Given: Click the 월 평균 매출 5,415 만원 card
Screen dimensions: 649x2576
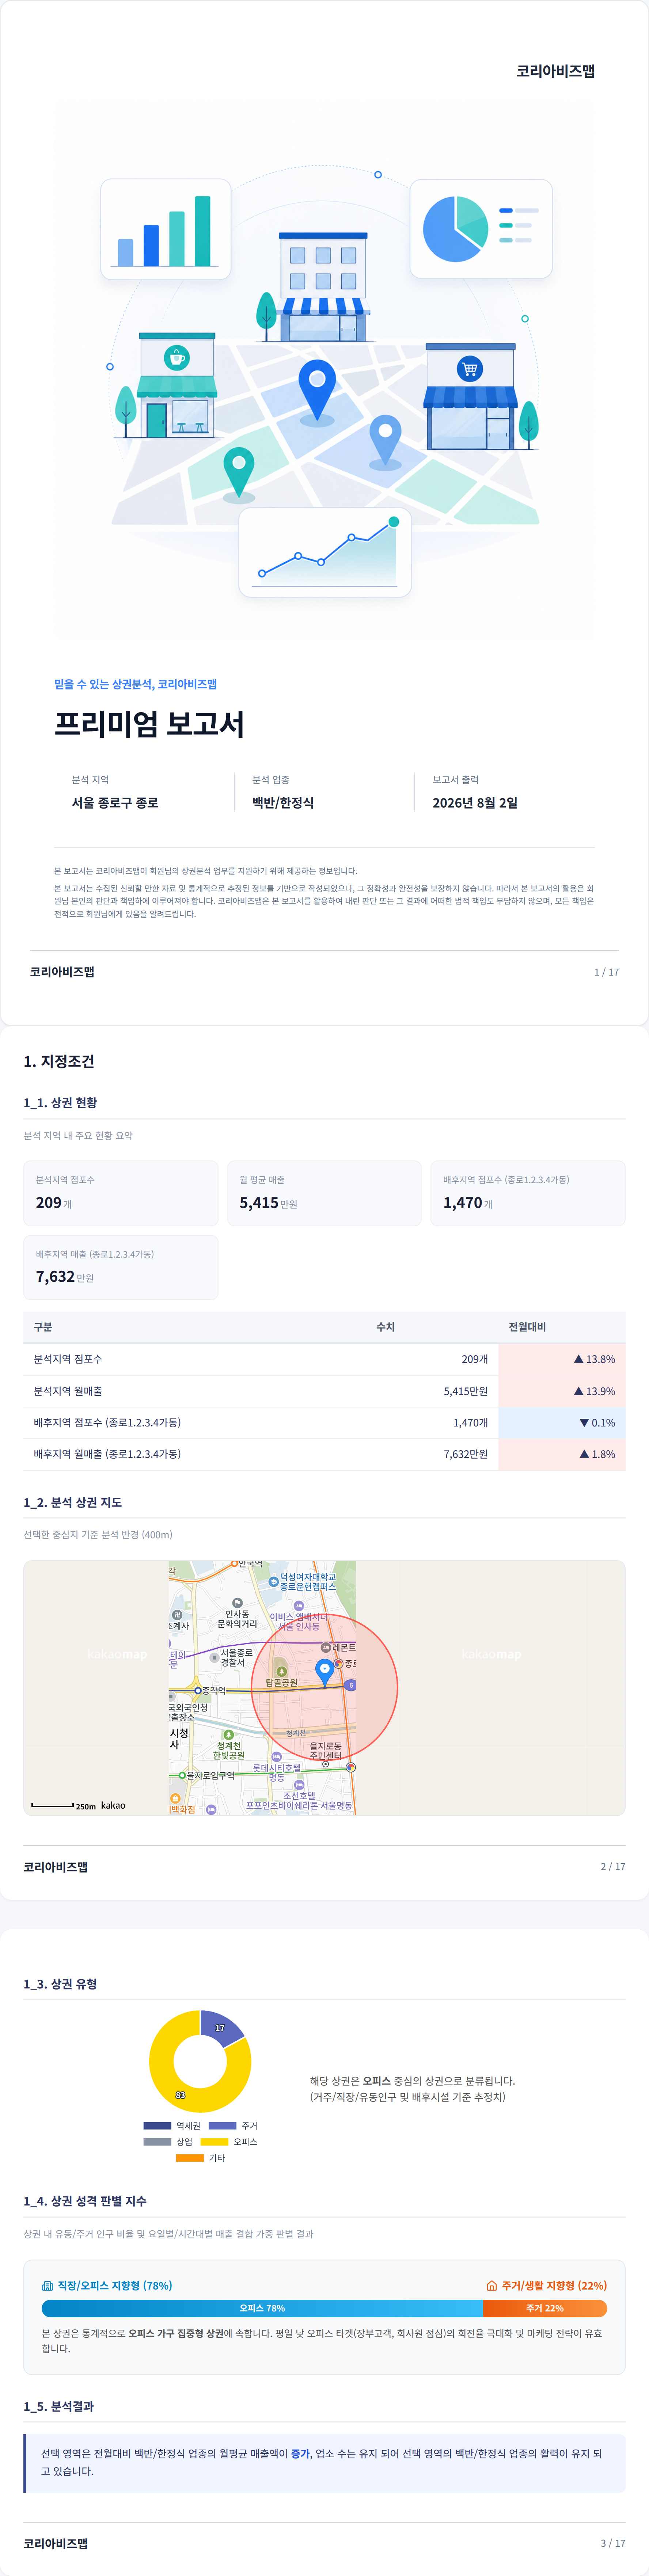Looking at the screenshot, I should [x=324, y=1193].
